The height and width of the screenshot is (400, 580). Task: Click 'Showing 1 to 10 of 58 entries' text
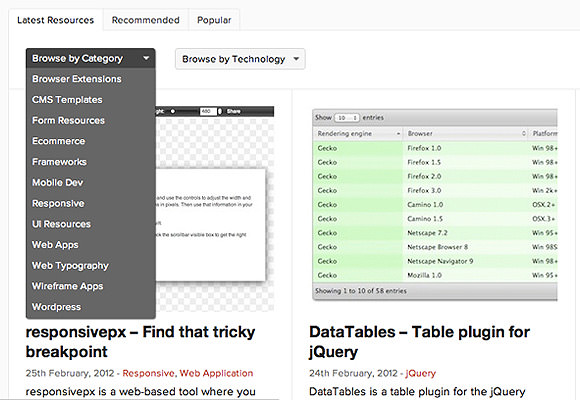coord(361,291)
